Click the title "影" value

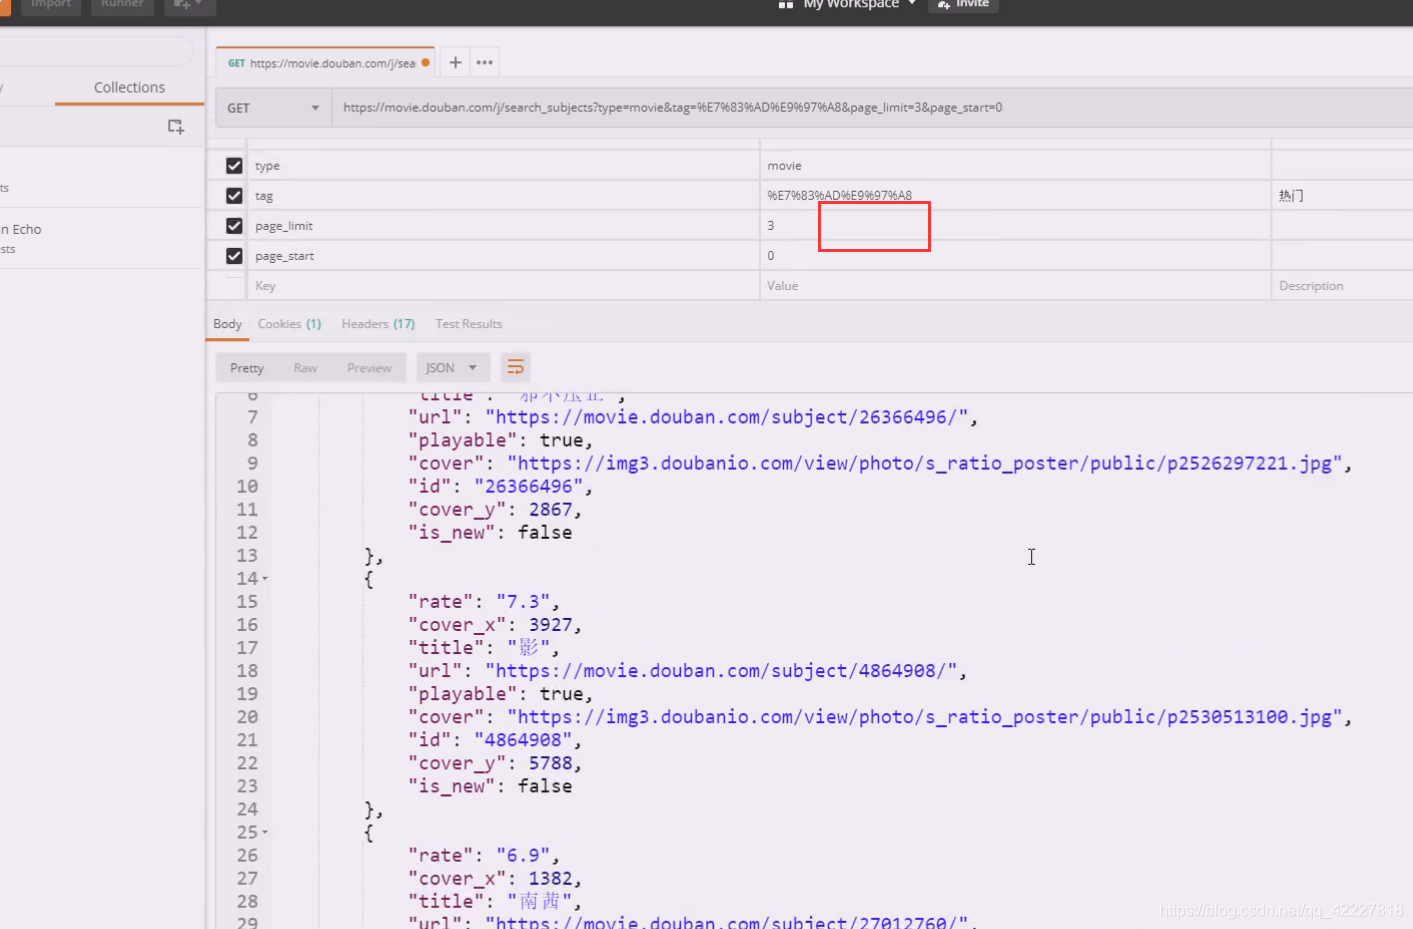click(529, 648)
